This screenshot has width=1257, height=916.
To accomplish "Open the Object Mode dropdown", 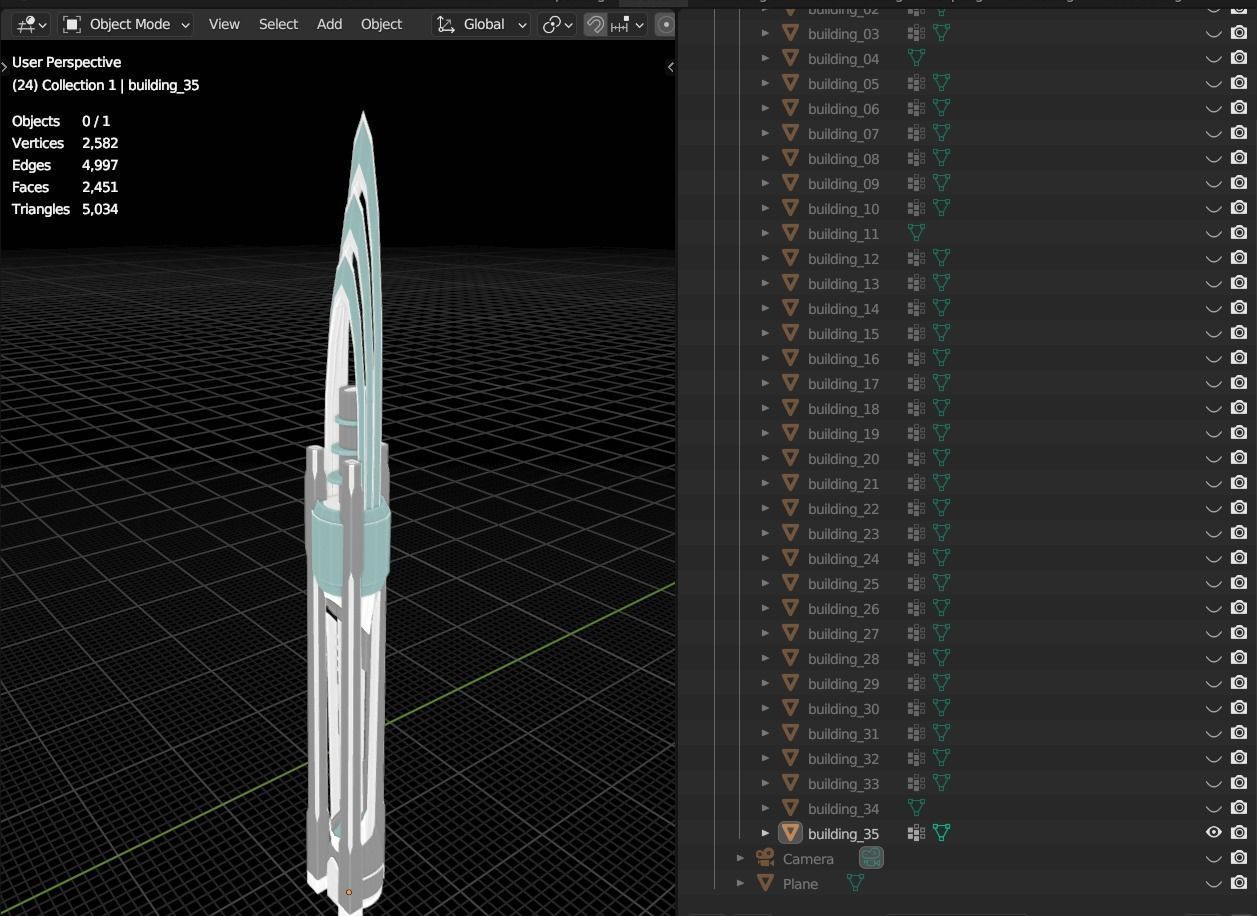I will click(126, 24).
